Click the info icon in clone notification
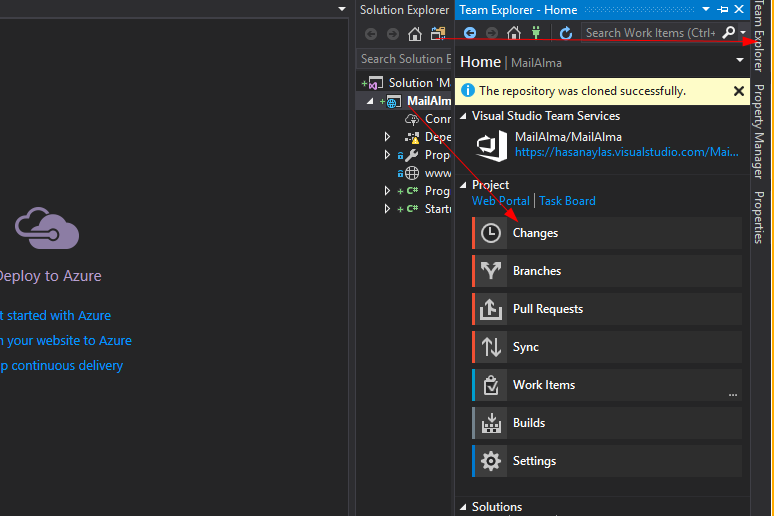Screen dimensions: 774x516 pos(467,91)
